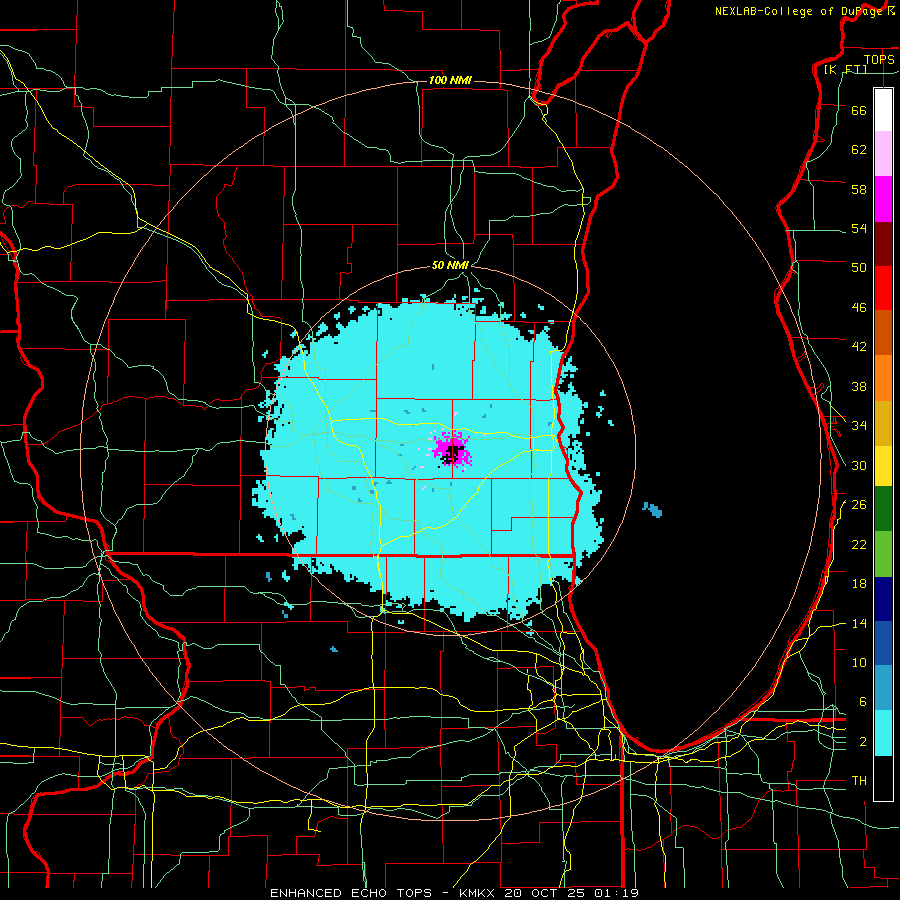Click the 100 NMI range ring label
900x900 pixels.
450,80
